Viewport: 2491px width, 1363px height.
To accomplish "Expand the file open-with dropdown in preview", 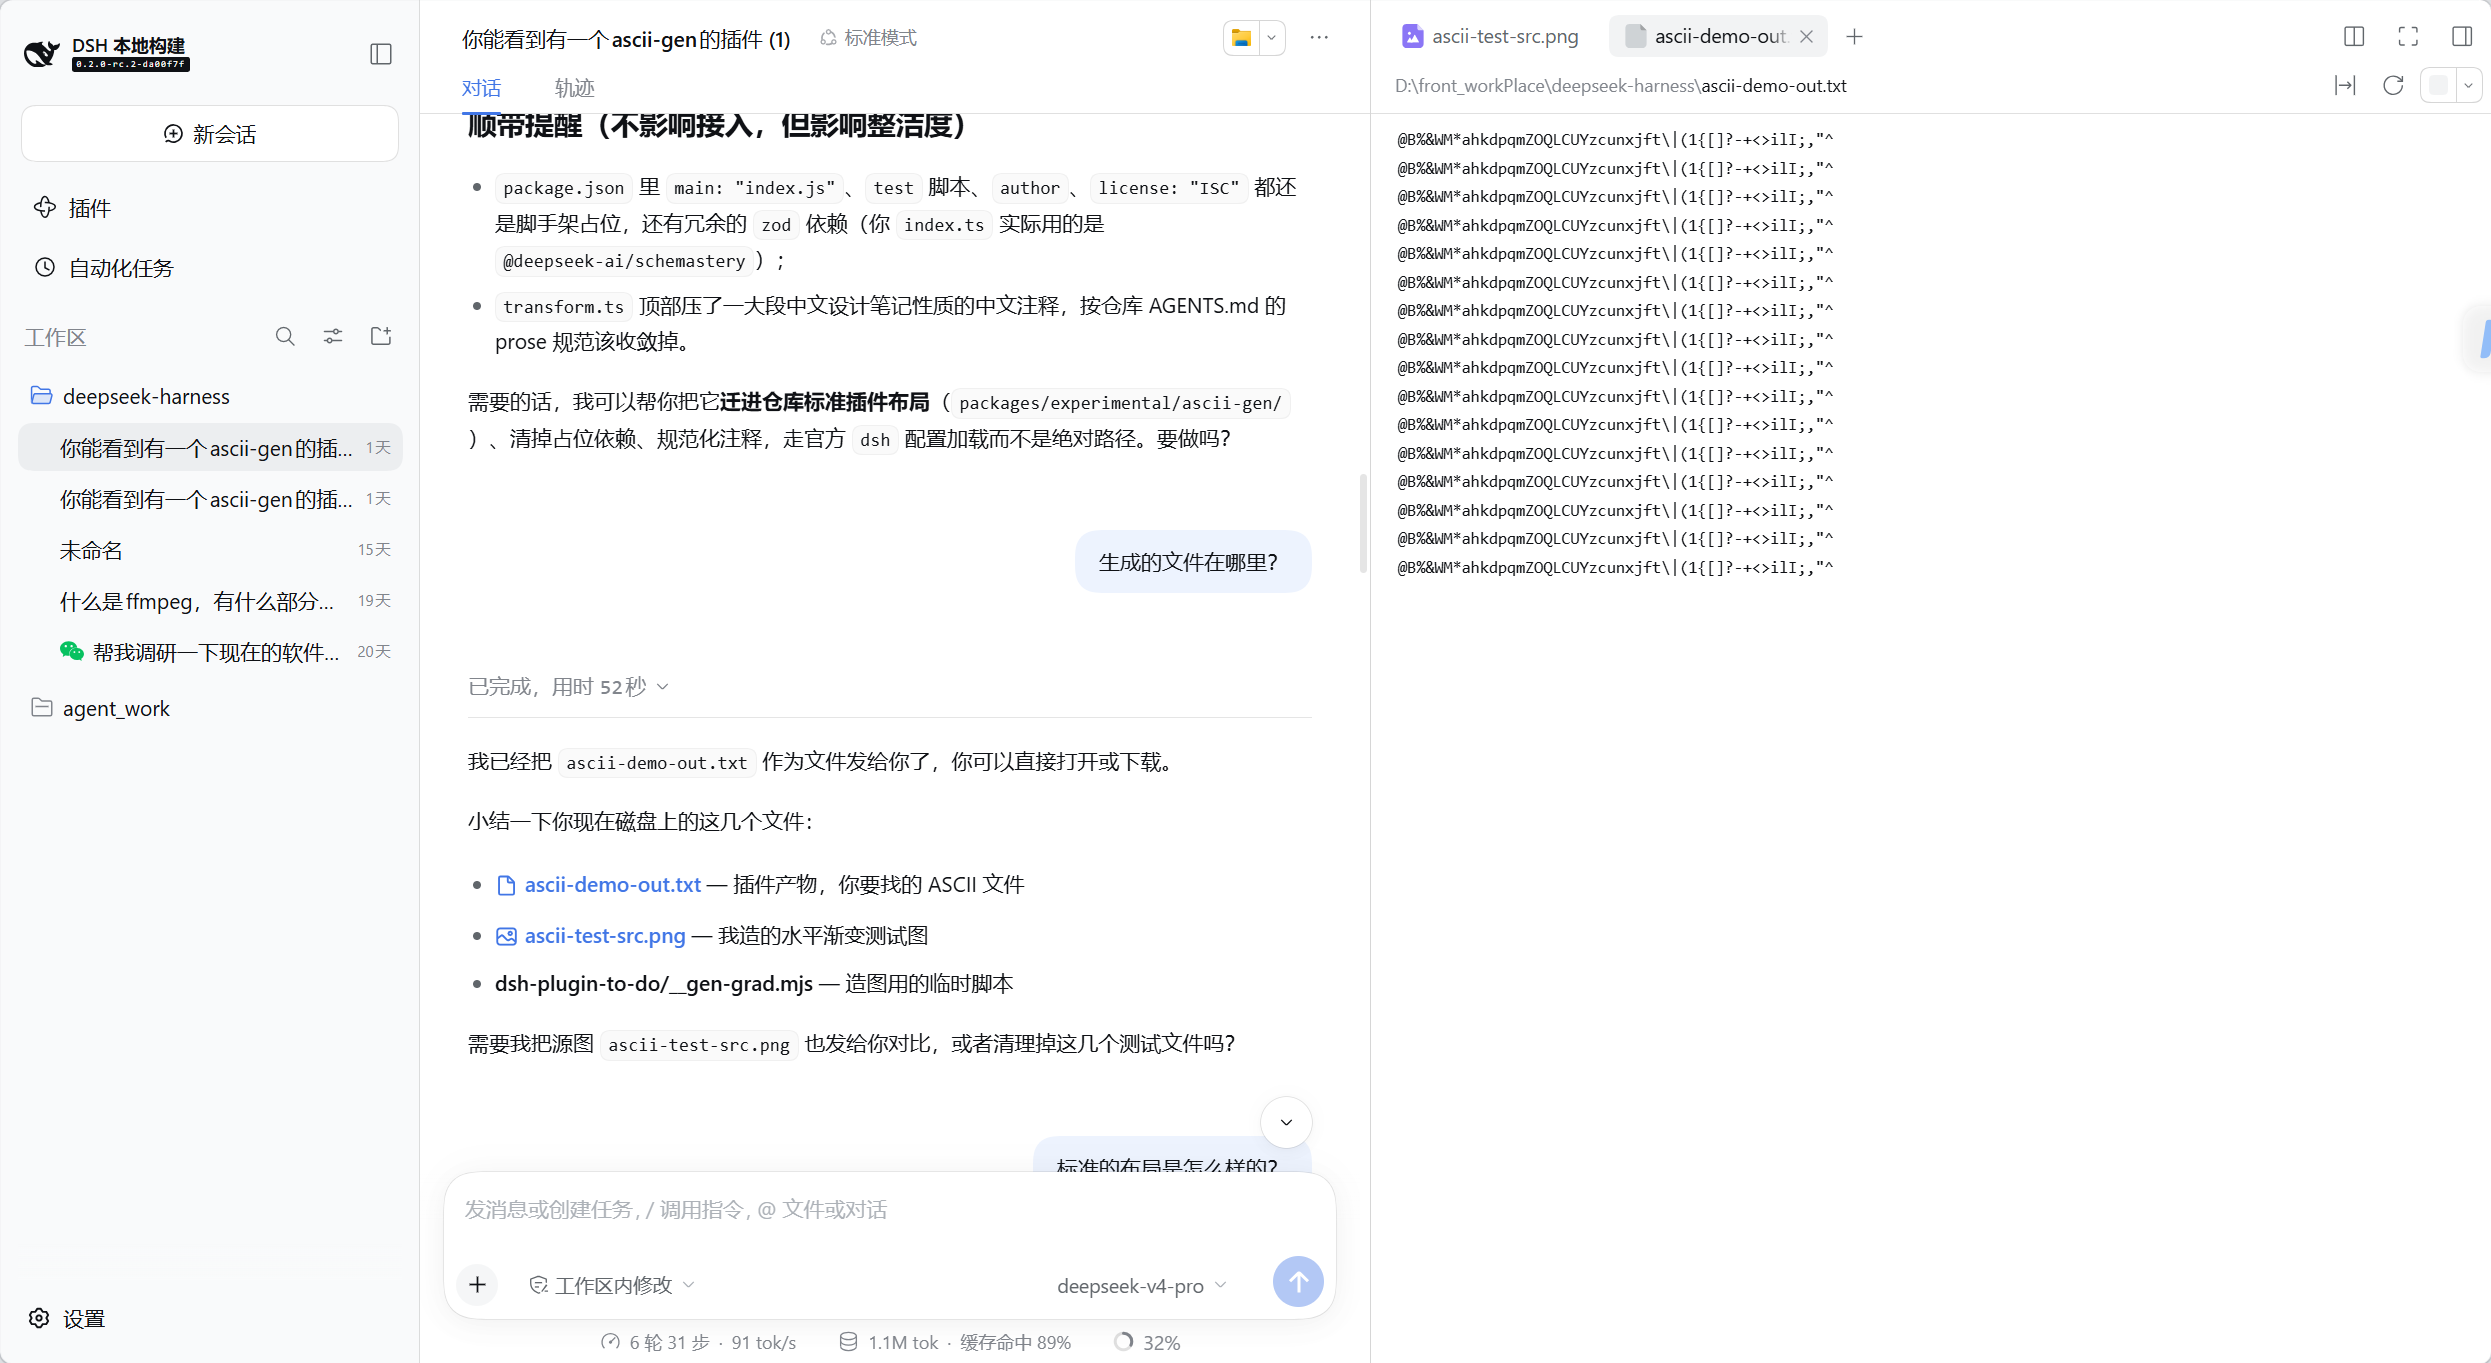I will coord(2468,86).
